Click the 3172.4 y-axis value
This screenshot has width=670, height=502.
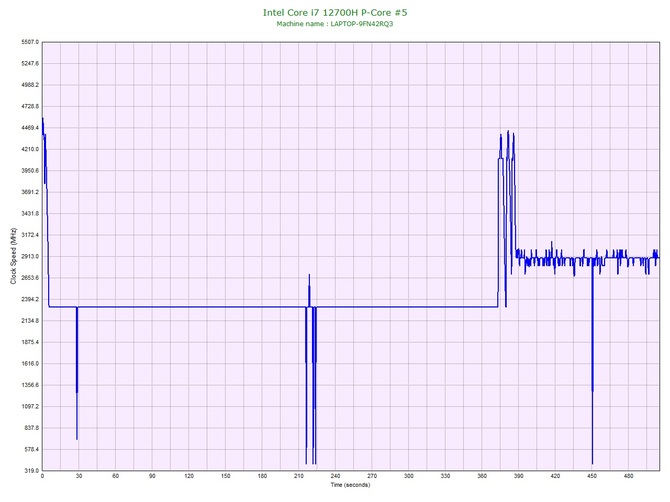point(30,235)
